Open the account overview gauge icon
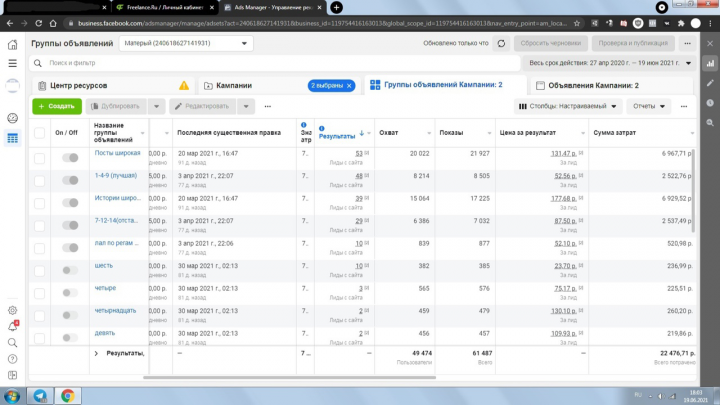 [x=12, y=118]
